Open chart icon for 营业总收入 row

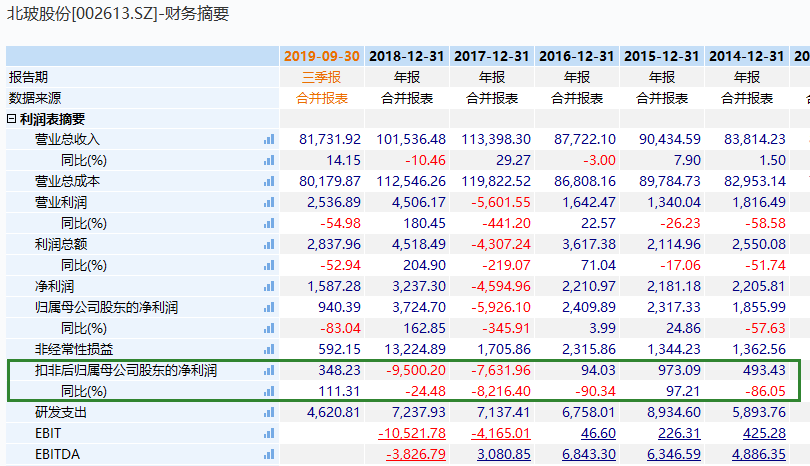coord(269,139)
